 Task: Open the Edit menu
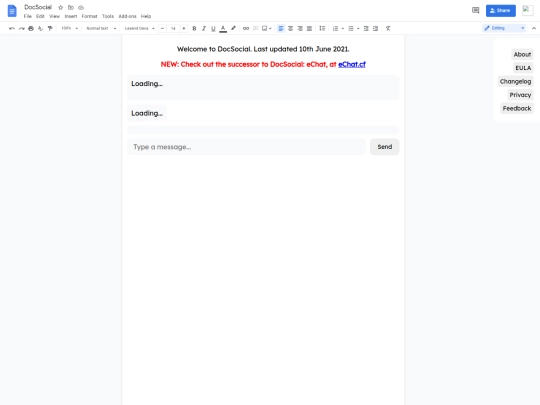coord(40,16)
